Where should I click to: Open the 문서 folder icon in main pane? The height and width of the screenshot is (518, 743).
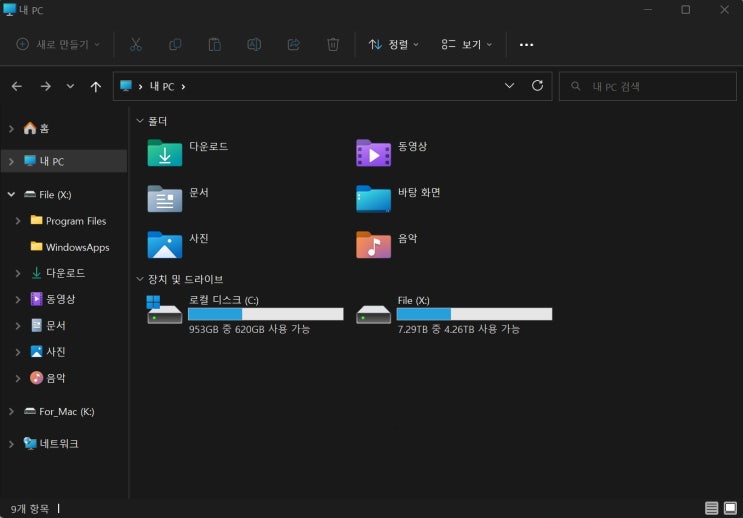pyautogui.click(x=164, y=199)
